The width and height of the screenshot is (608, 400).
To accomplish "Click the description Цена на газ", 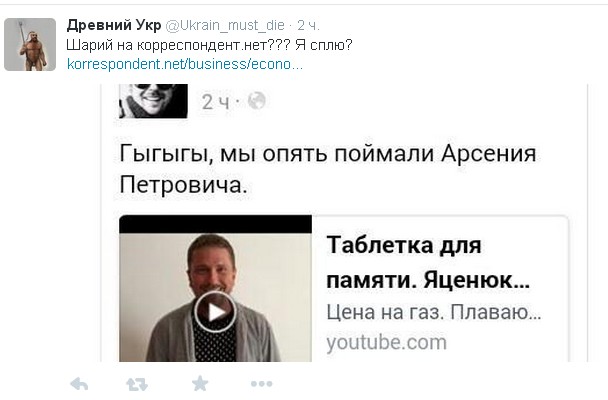I will (x=434, y=312).
